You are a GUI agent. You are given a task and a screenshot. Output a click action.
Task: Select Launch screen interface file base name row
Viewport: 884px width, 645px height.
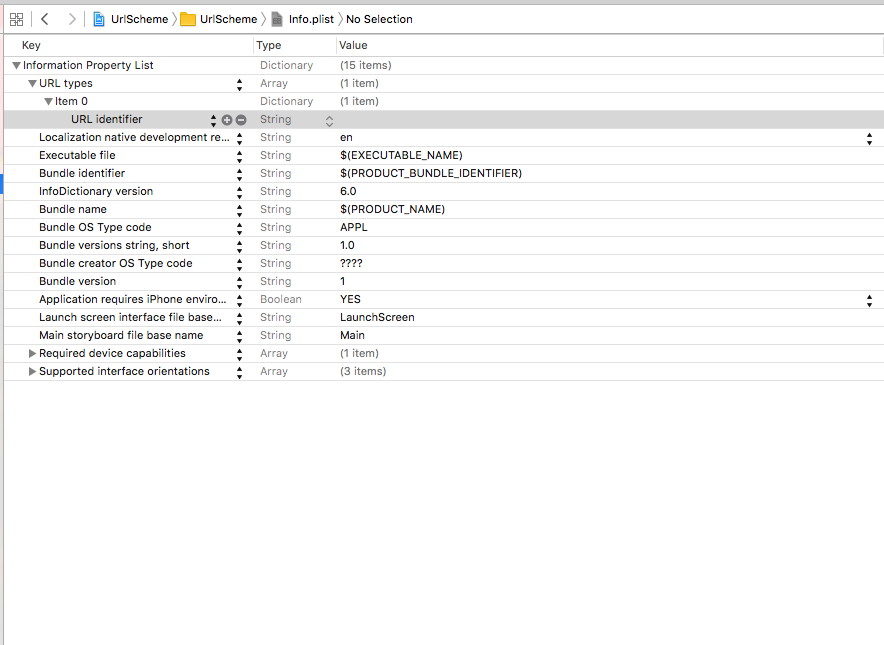(x=444, y=318)
